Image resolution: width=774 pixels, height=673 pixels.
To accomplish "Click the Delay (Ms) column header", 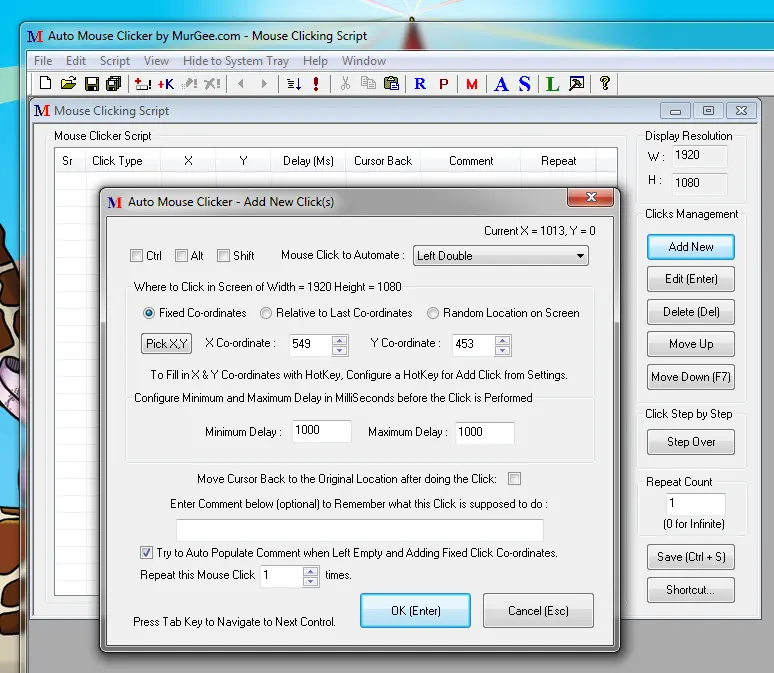I will click(x=308, y=161).
